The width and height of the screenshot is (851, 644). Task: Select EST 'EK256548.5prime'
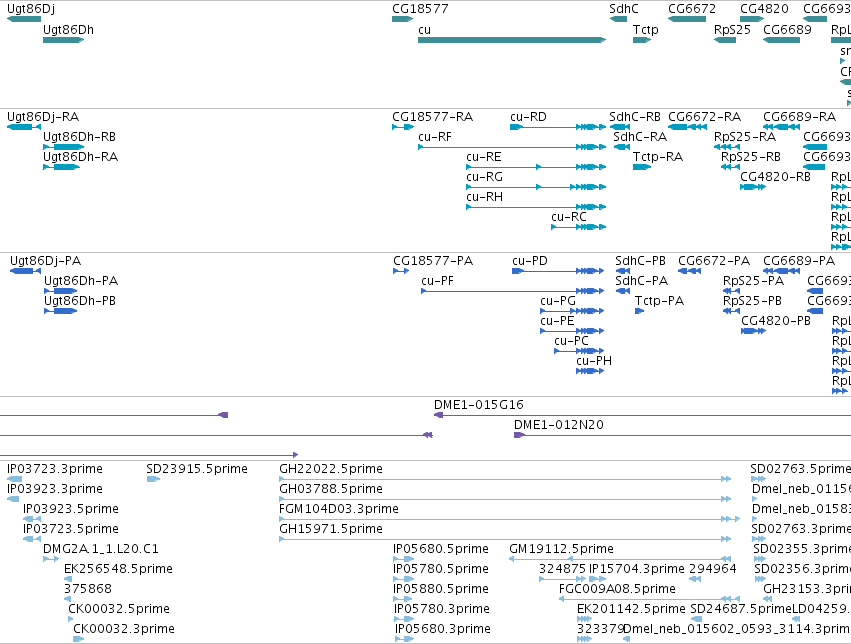(x=118, y=569)
